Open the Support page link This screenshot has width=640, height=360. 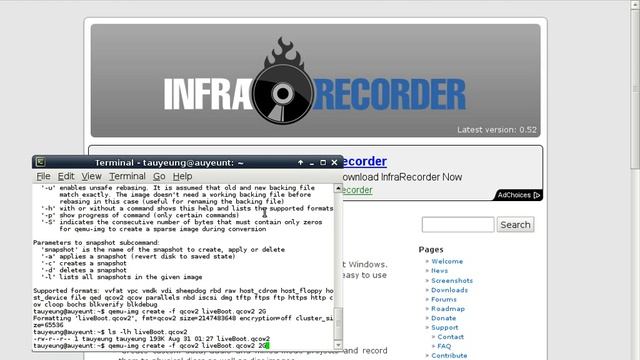coord(444,327)
